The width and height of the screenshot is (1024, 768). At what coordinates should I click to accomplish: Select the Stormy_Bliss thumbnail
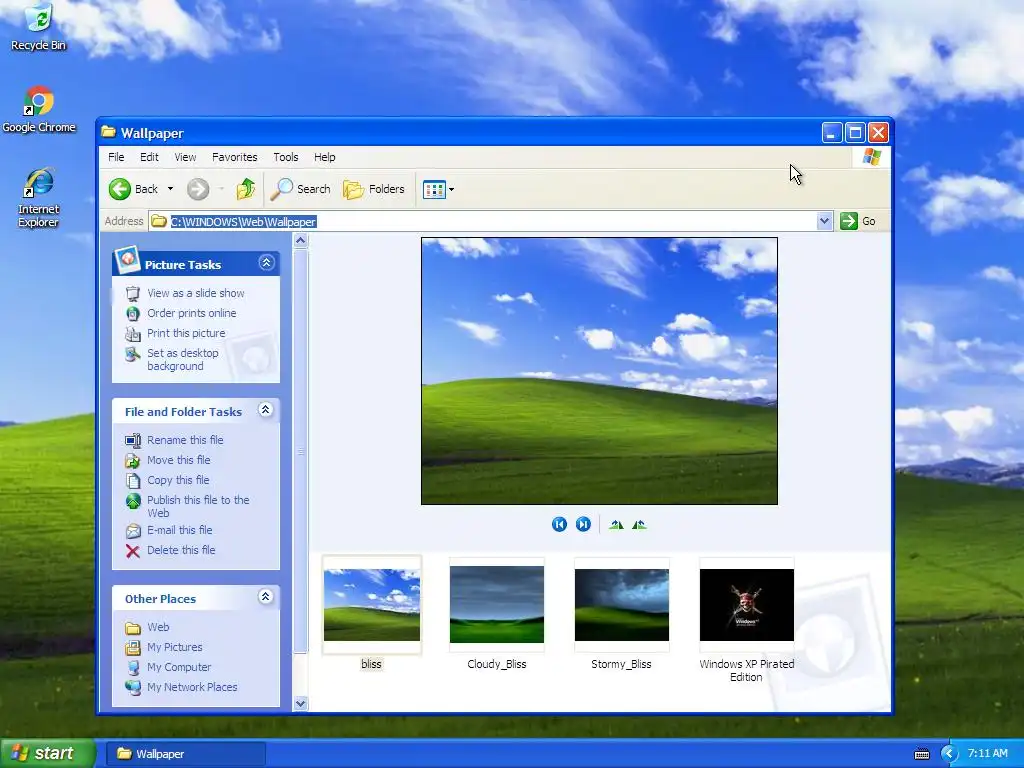click(x=621, y=605)
